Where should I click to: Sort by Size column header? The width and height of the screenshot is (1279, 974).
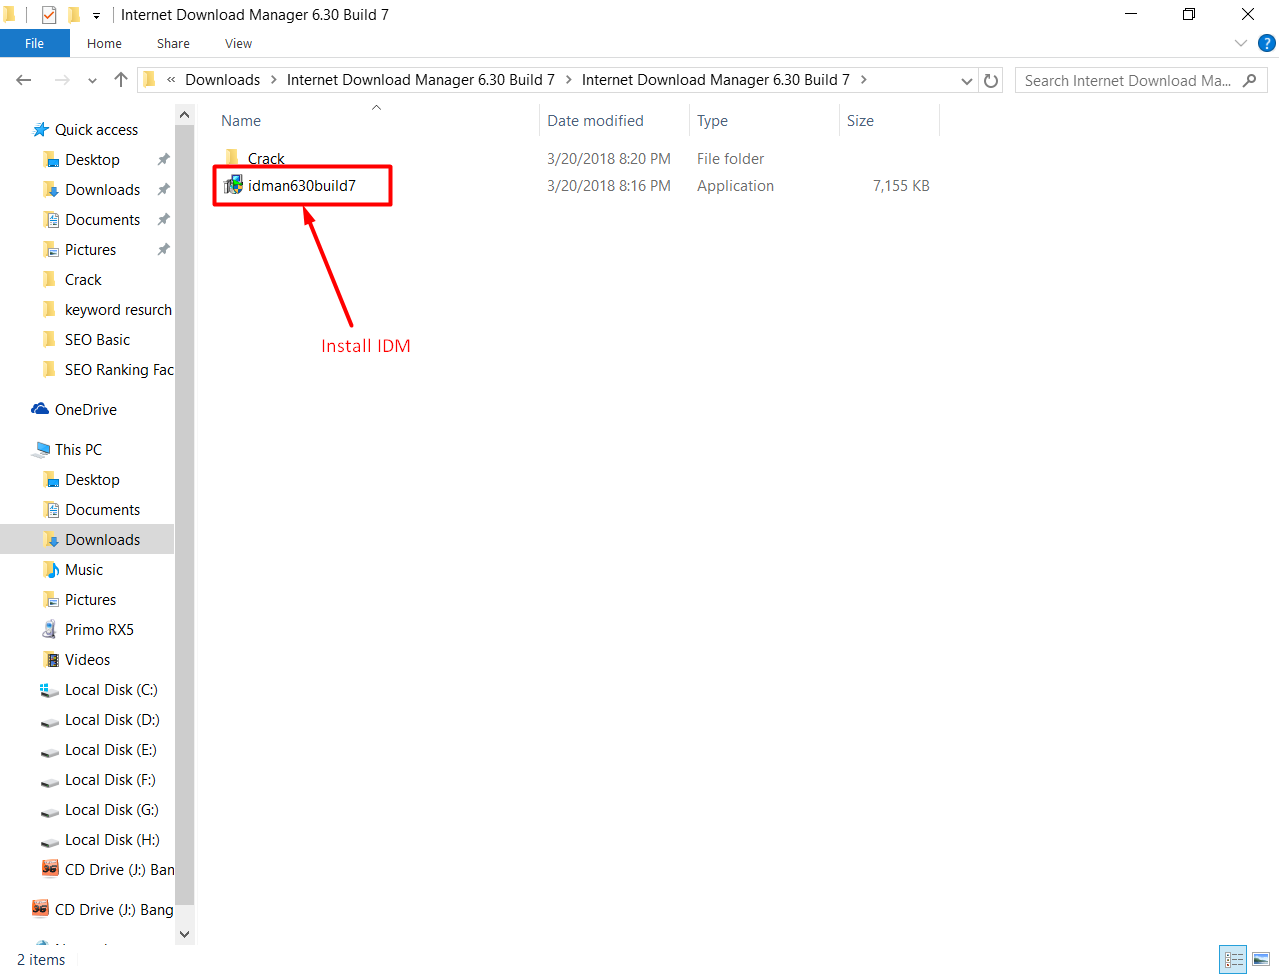[x=860, y=120]
